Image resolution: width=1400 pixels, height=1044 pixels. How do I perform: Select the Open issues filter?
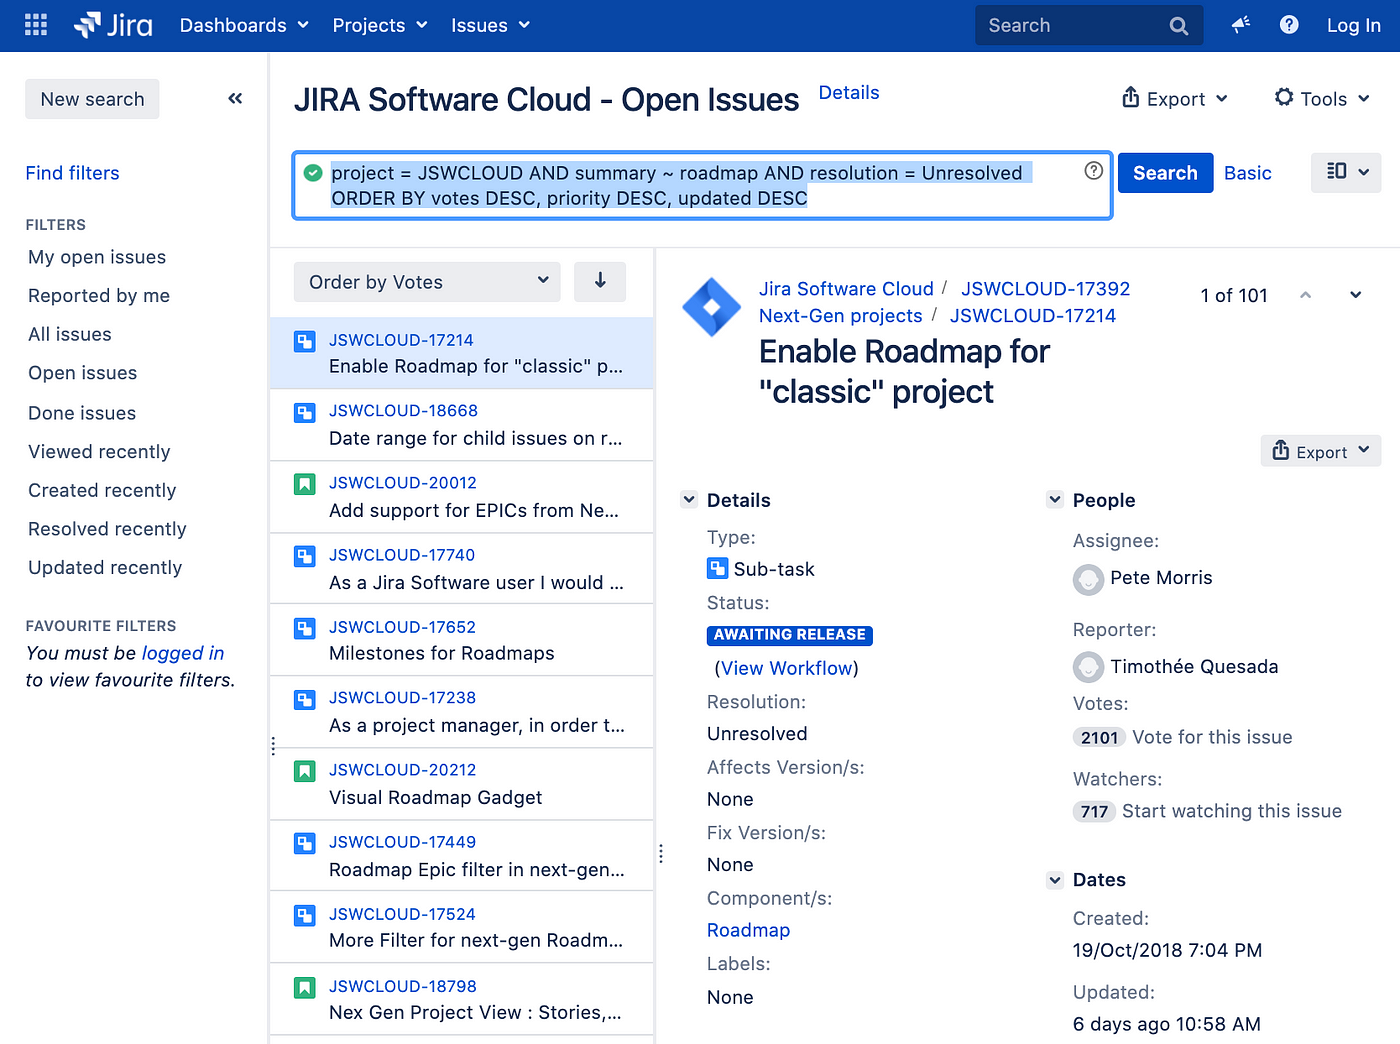(x=83, y=373)
